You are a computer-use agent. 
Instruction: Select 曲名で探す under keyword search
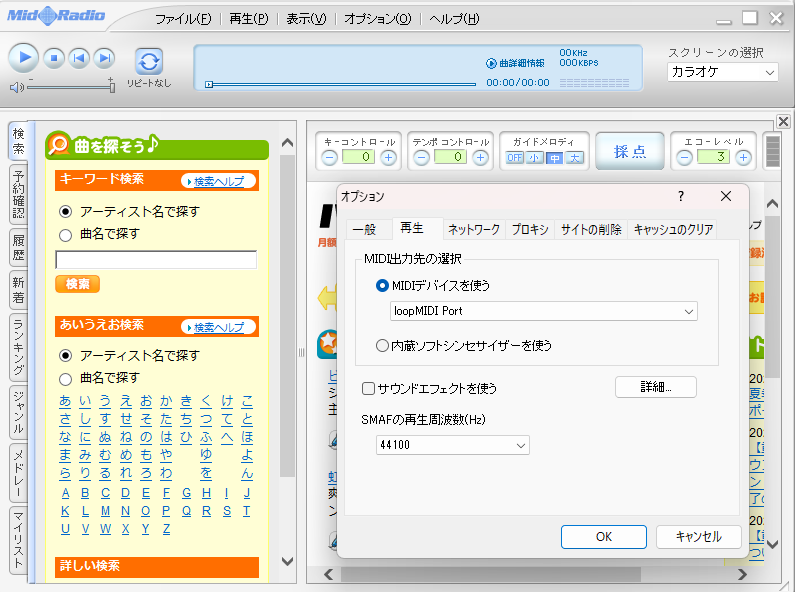click(x=66, y=234)
